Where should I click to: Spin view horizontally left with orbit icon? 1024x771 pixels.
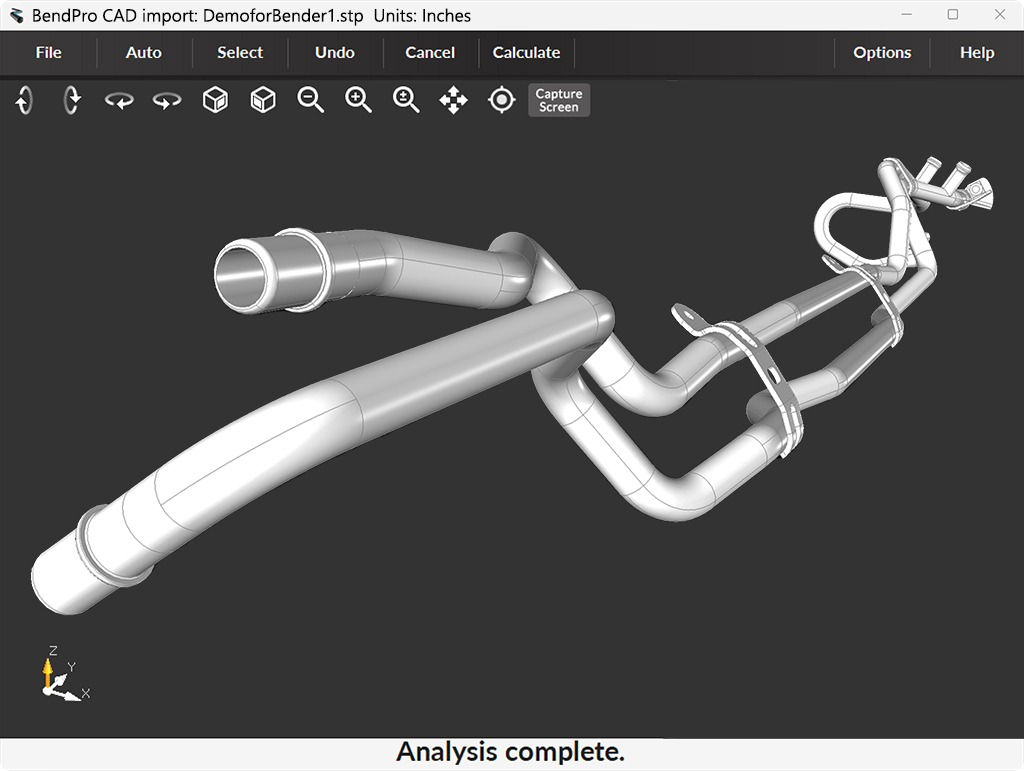[x=120, y=100]
